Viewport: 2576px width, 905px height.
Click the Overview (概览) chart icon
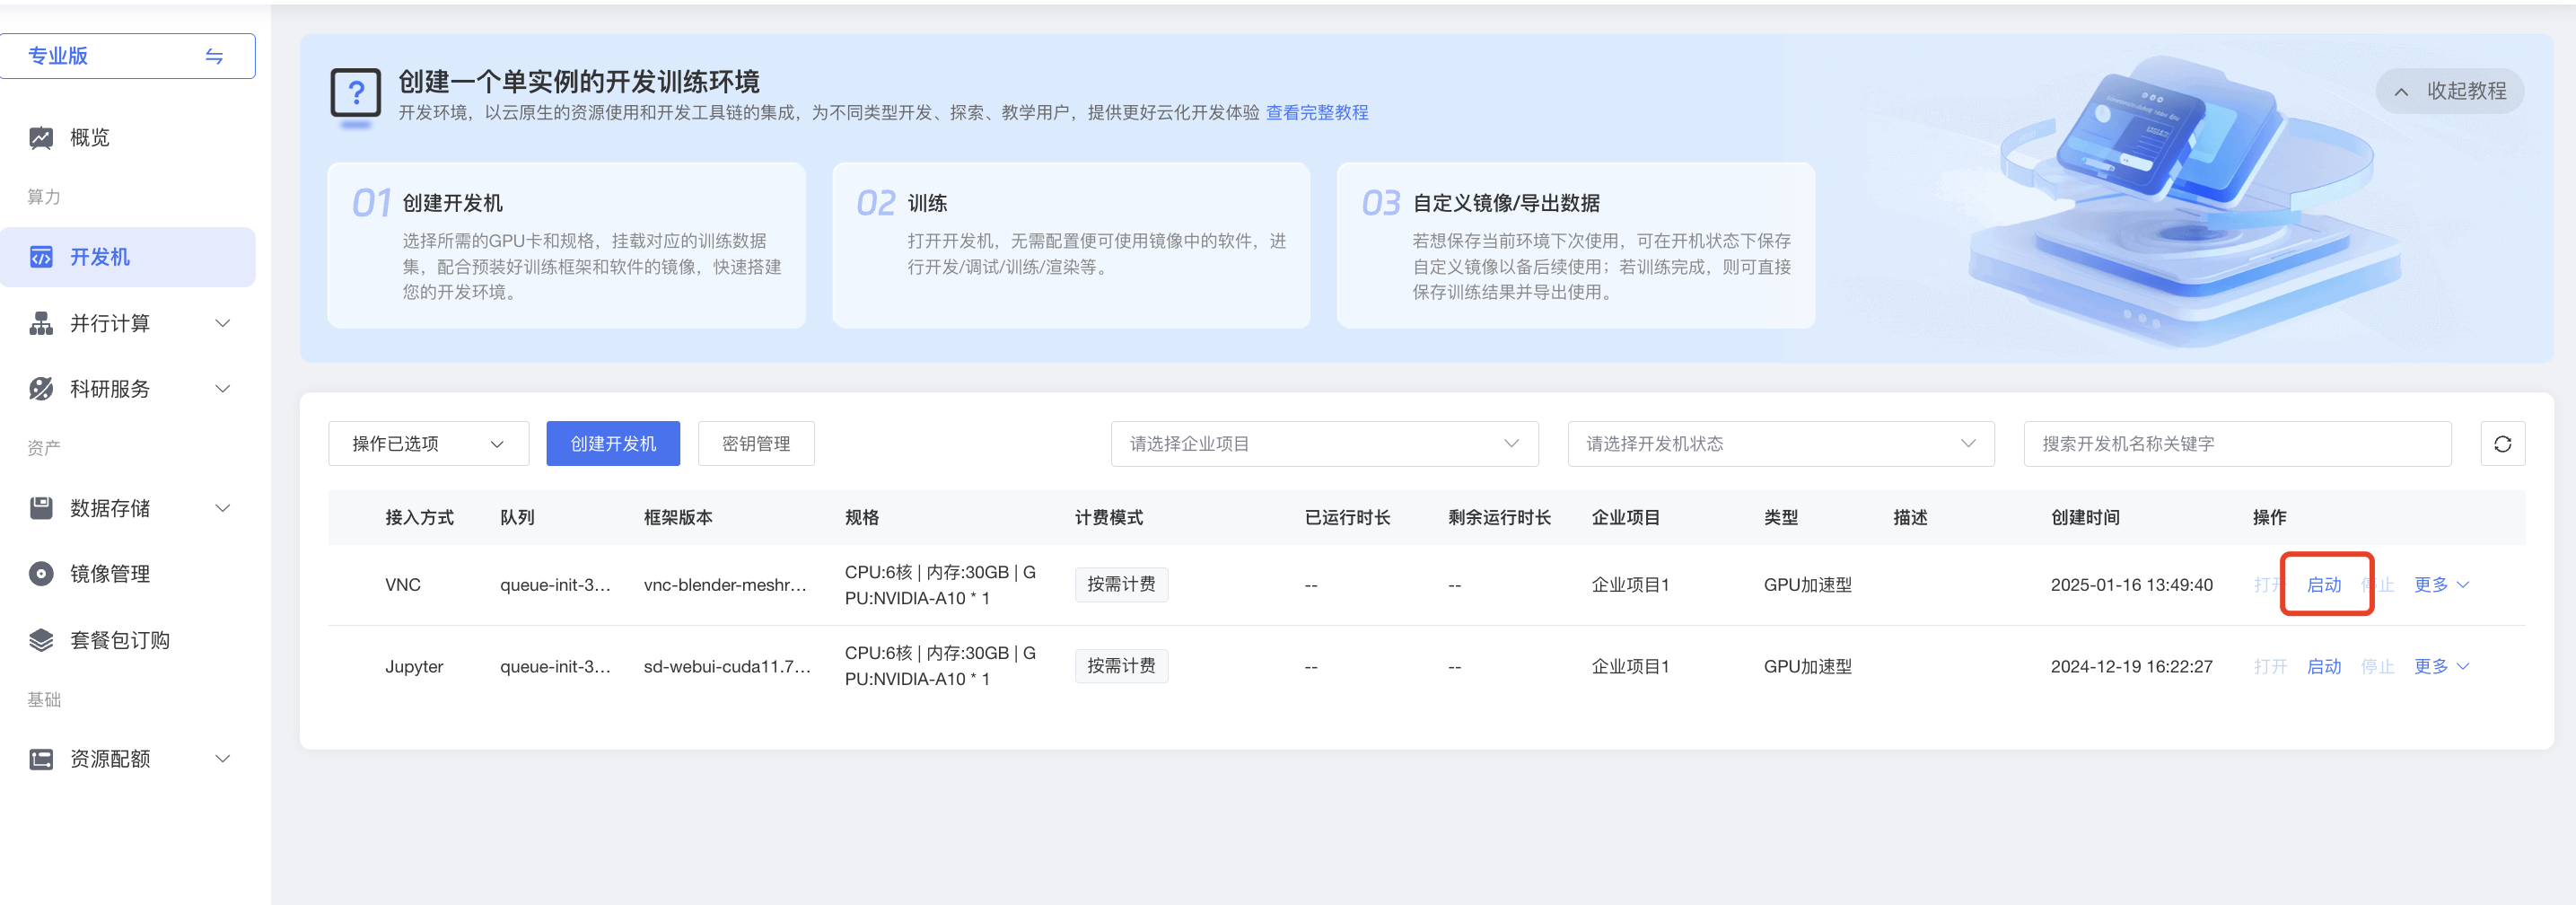(x=41, y=138)
